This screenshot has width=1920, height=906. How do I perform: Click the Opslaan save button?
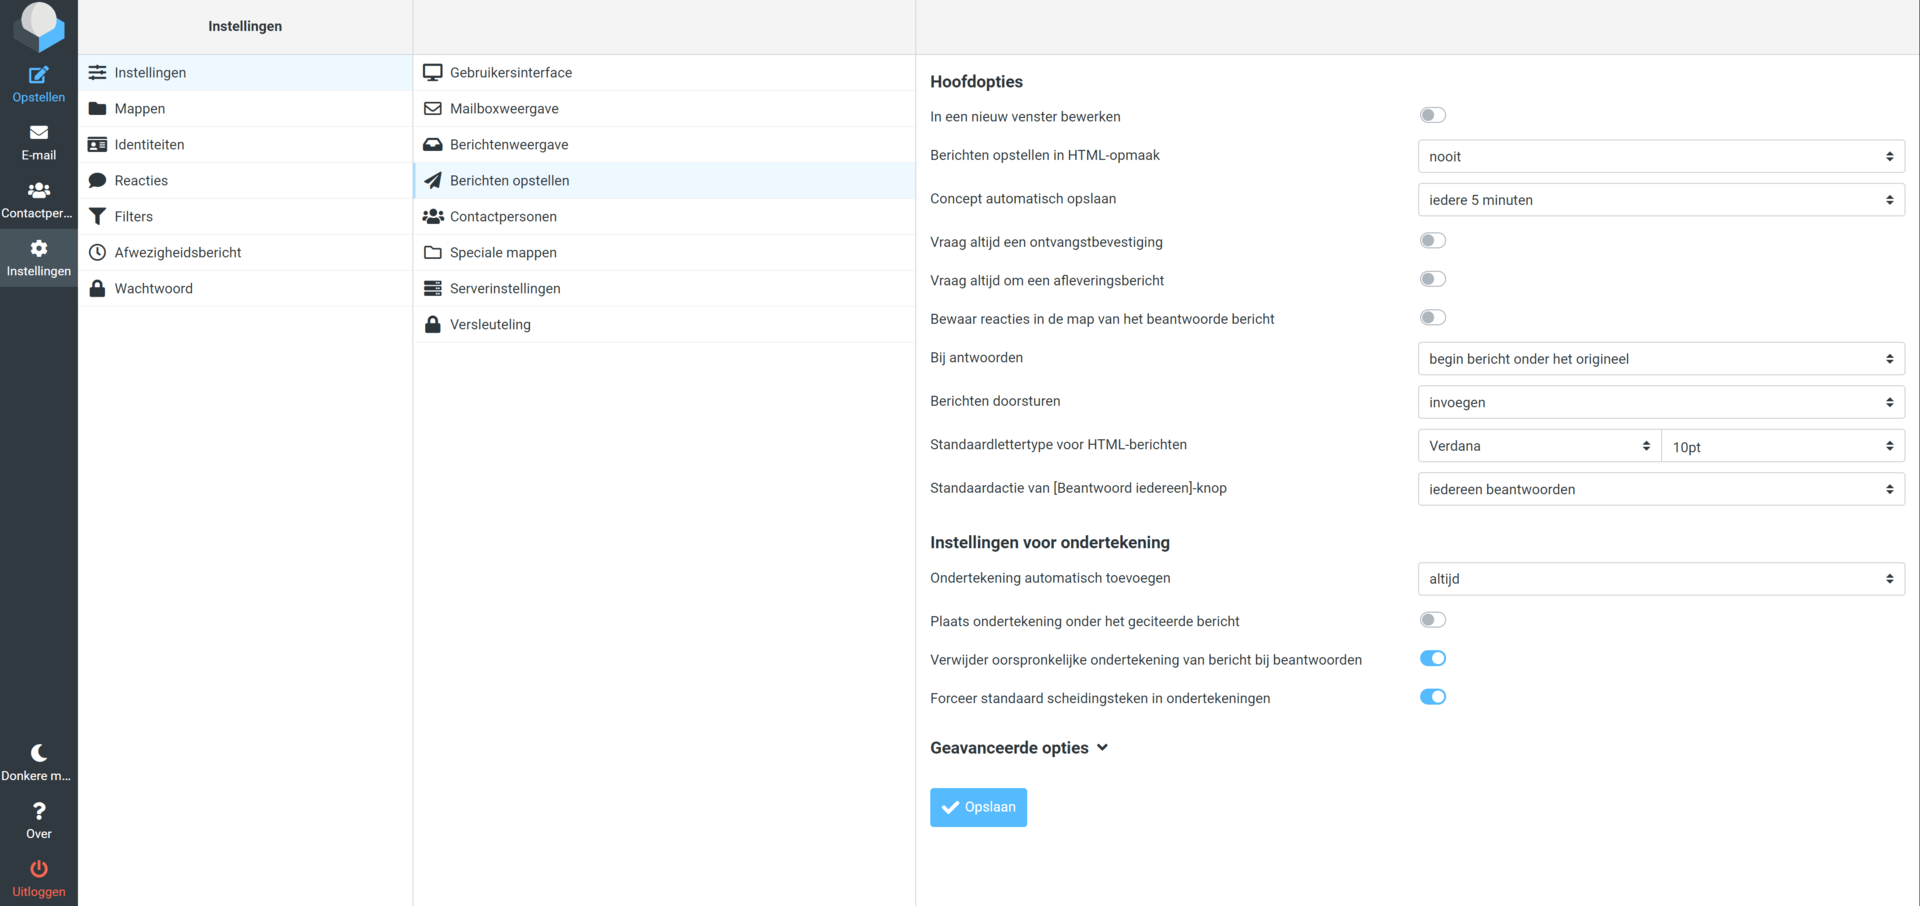pyautogui.click(x=978, y=807)
